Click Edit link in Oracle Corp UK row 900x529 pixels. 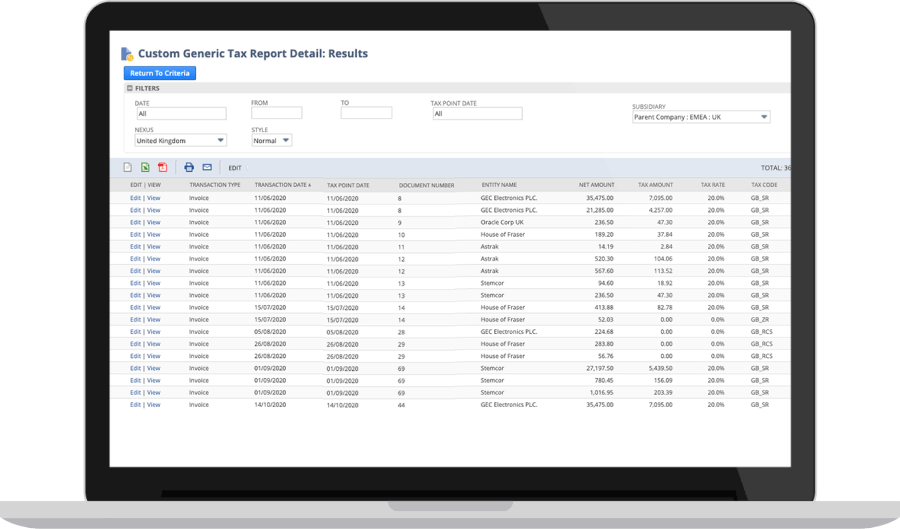(135, 223)
